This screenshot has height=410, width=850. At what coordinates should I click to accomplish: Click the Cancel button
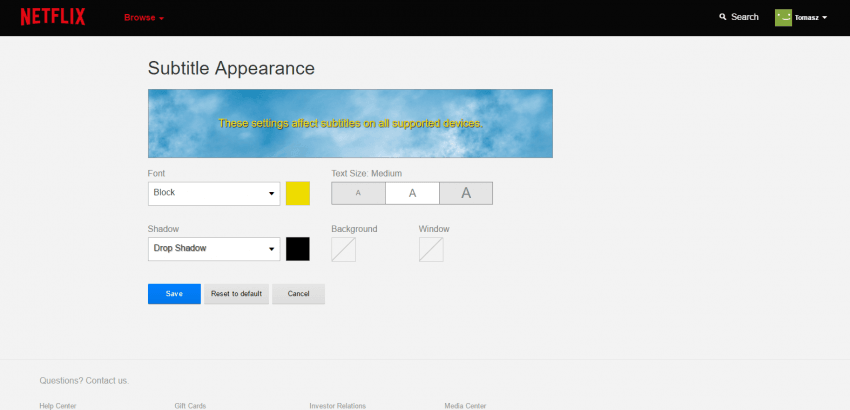[x=298, y=294]
